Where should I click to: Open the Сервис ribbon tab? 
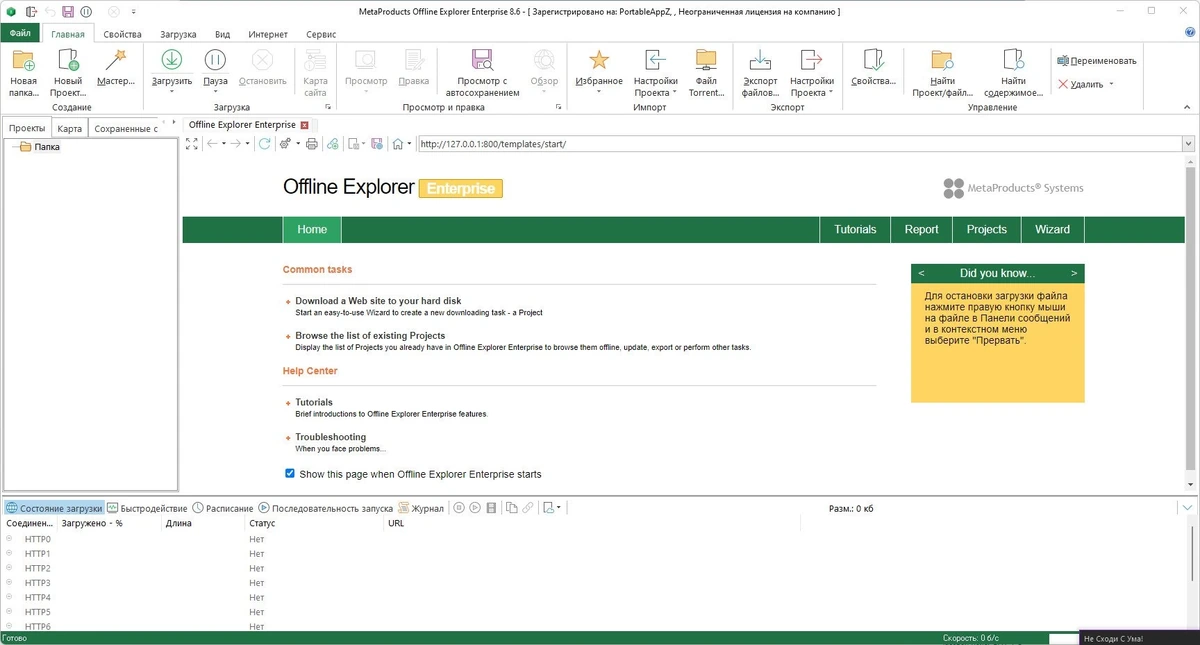[321, 34]
